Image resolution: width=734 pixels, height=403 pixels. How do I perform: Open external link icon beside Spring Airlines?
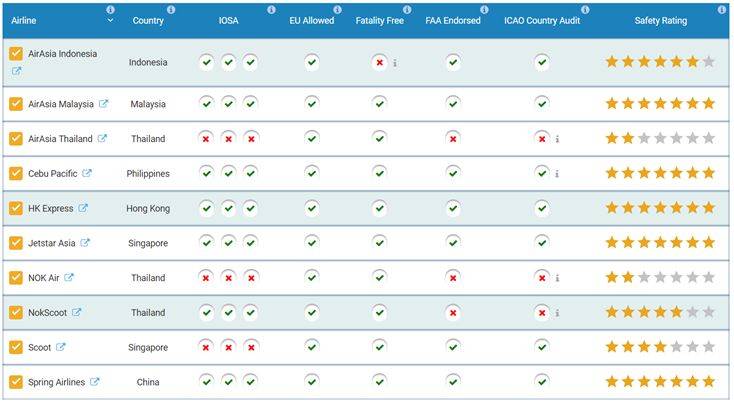tap(95, 382)
